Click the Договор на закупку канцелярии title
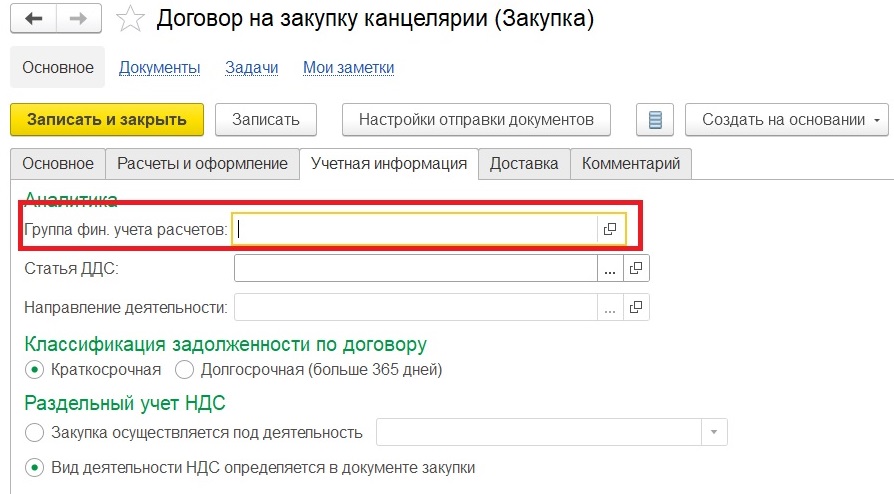The image size is (894, 494). pos(375,19)
